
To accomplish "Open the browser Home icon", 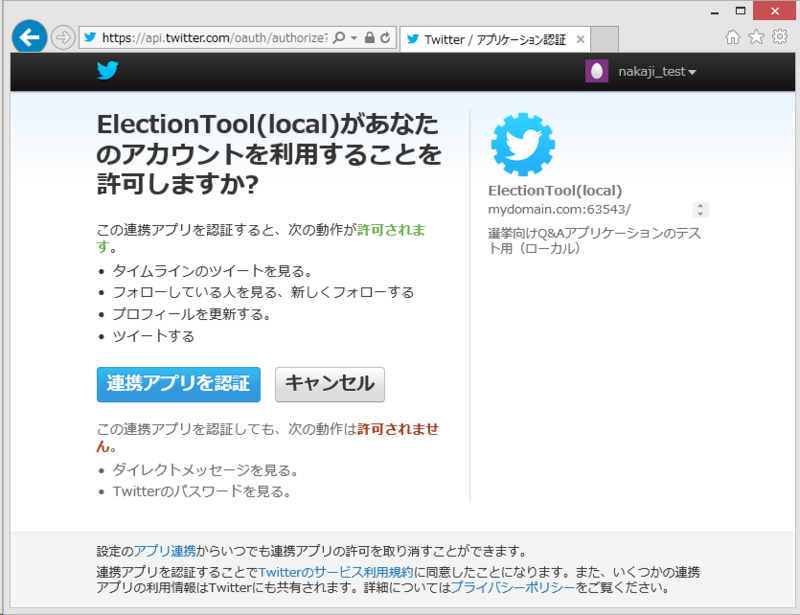I will pos(733,37).
